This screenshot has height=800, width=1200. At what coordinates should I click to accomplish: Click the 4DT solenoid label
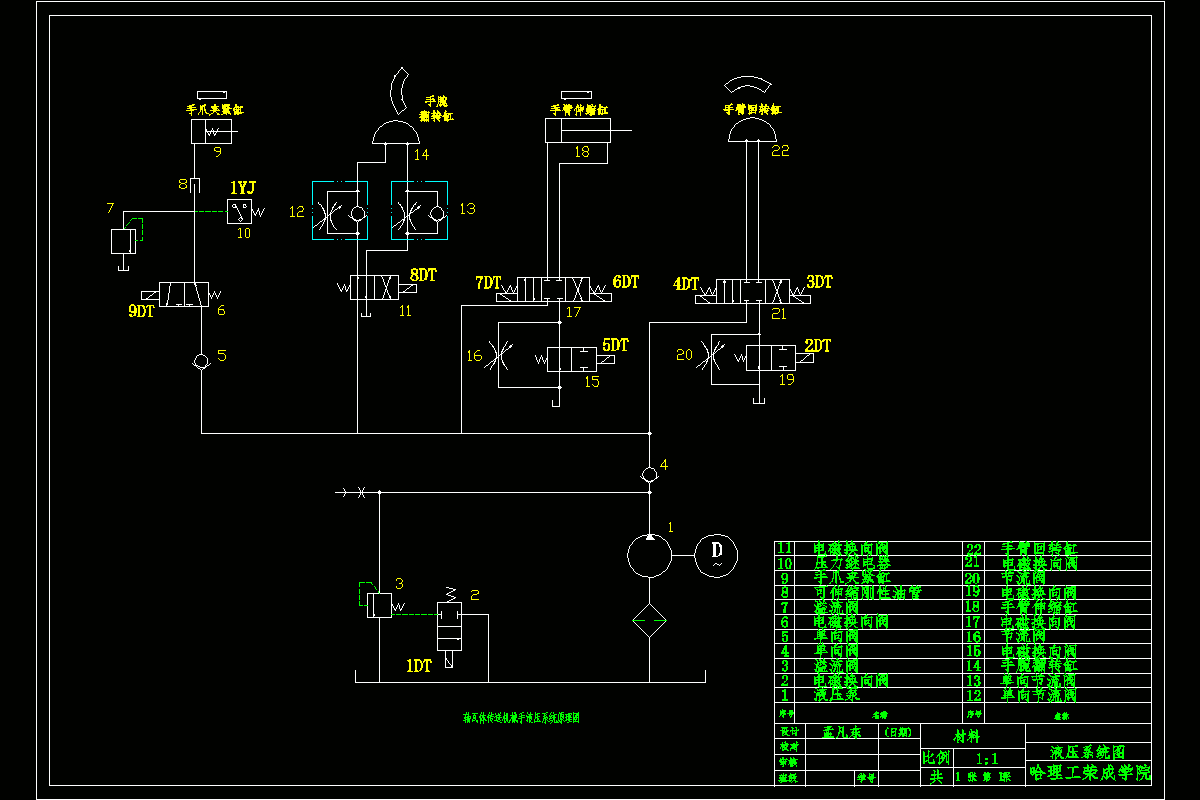[x=686, y=284]
